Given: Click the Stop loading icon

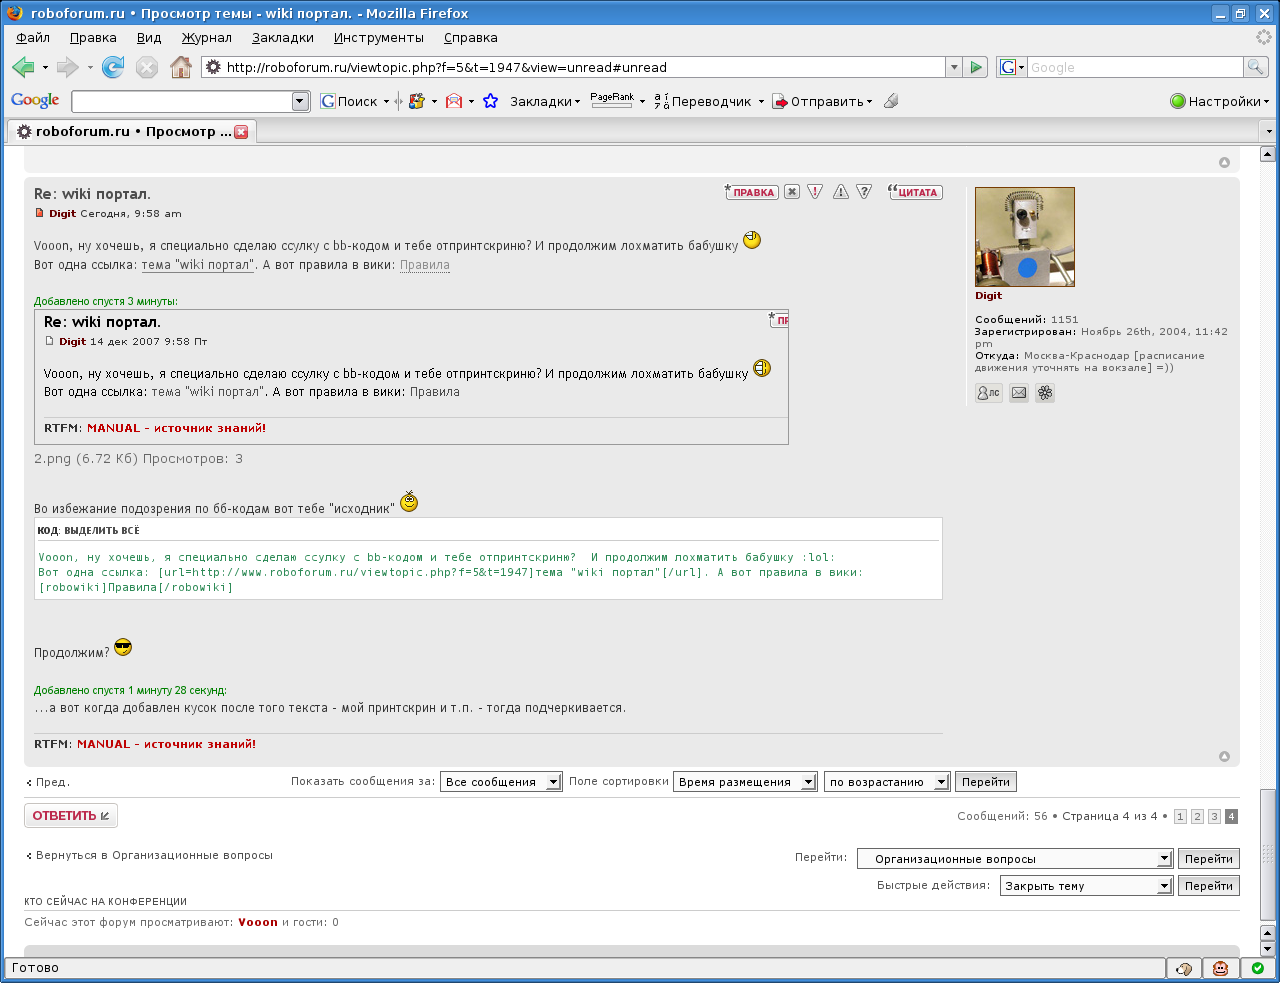Looking at the screenshot, I should (147, 67).
